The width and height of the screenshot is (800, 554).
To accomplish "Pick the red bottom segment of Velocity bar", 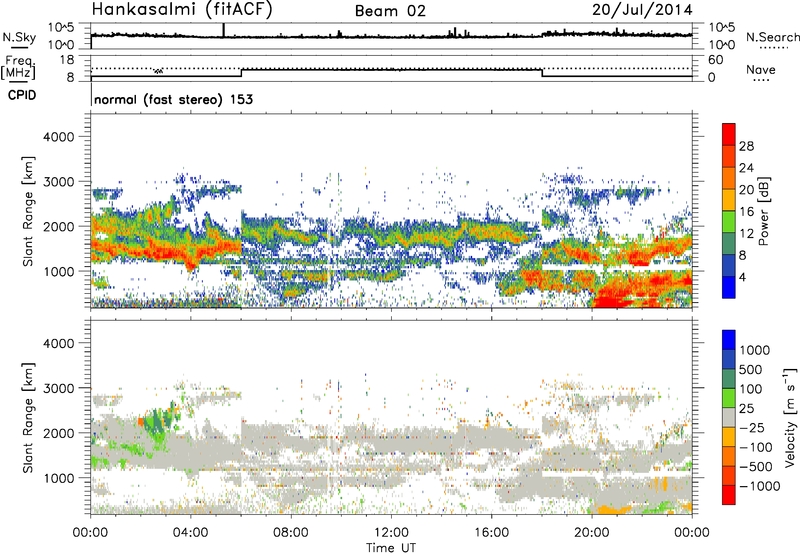I will click(x=729, y=495).
